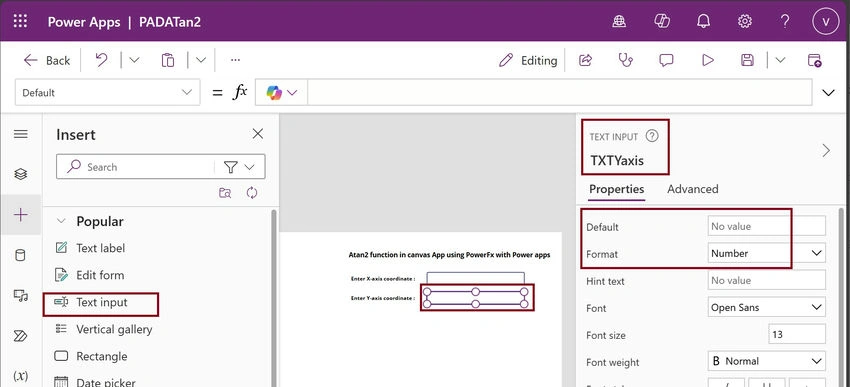The height and width of the screenshot is (387, 850).
Task: Open help question mark in header
Action: pyautogui.click(x=785, y=21)
